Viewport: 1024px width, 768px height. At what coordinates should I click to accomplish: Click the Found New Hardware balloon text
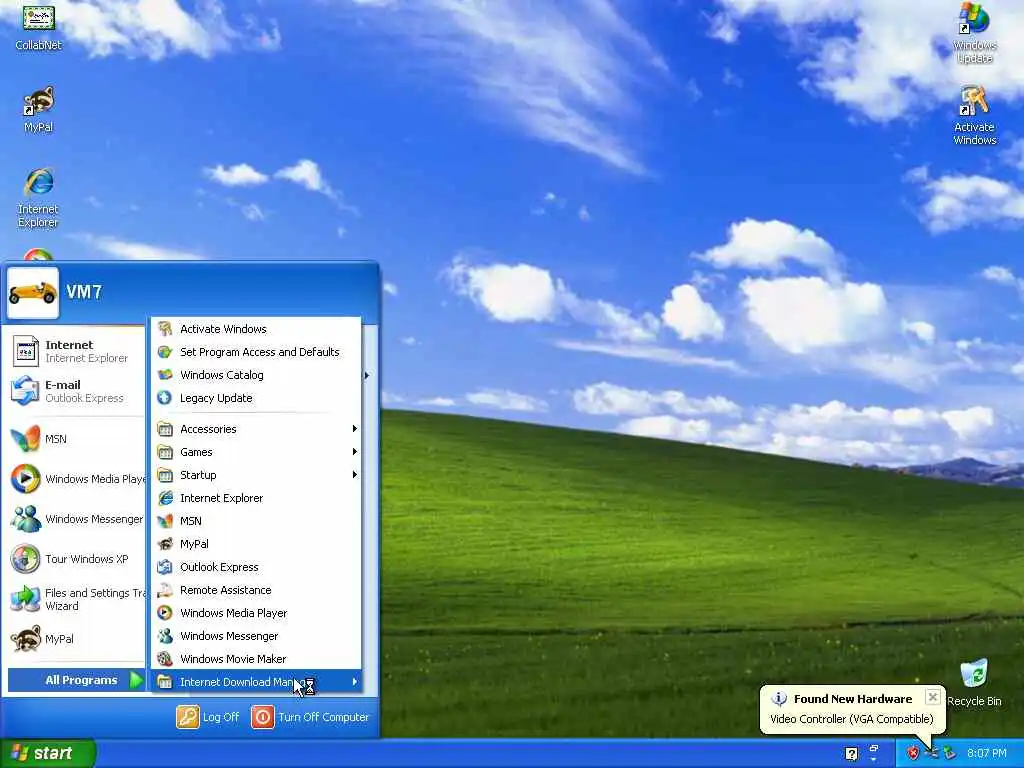click(x=852, y=719)
